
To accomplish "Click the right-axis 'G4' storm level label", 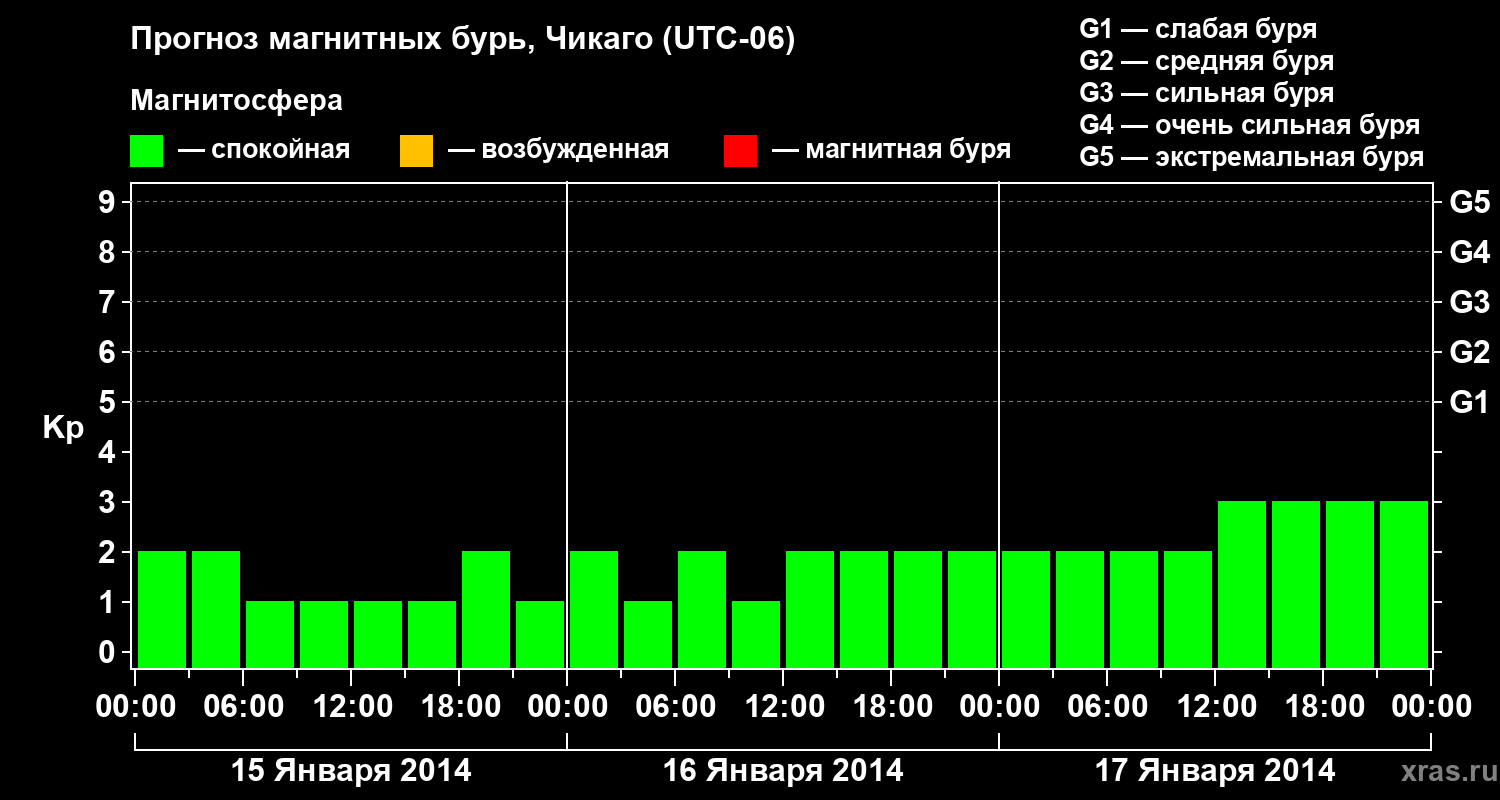I will click(1469, 252).
